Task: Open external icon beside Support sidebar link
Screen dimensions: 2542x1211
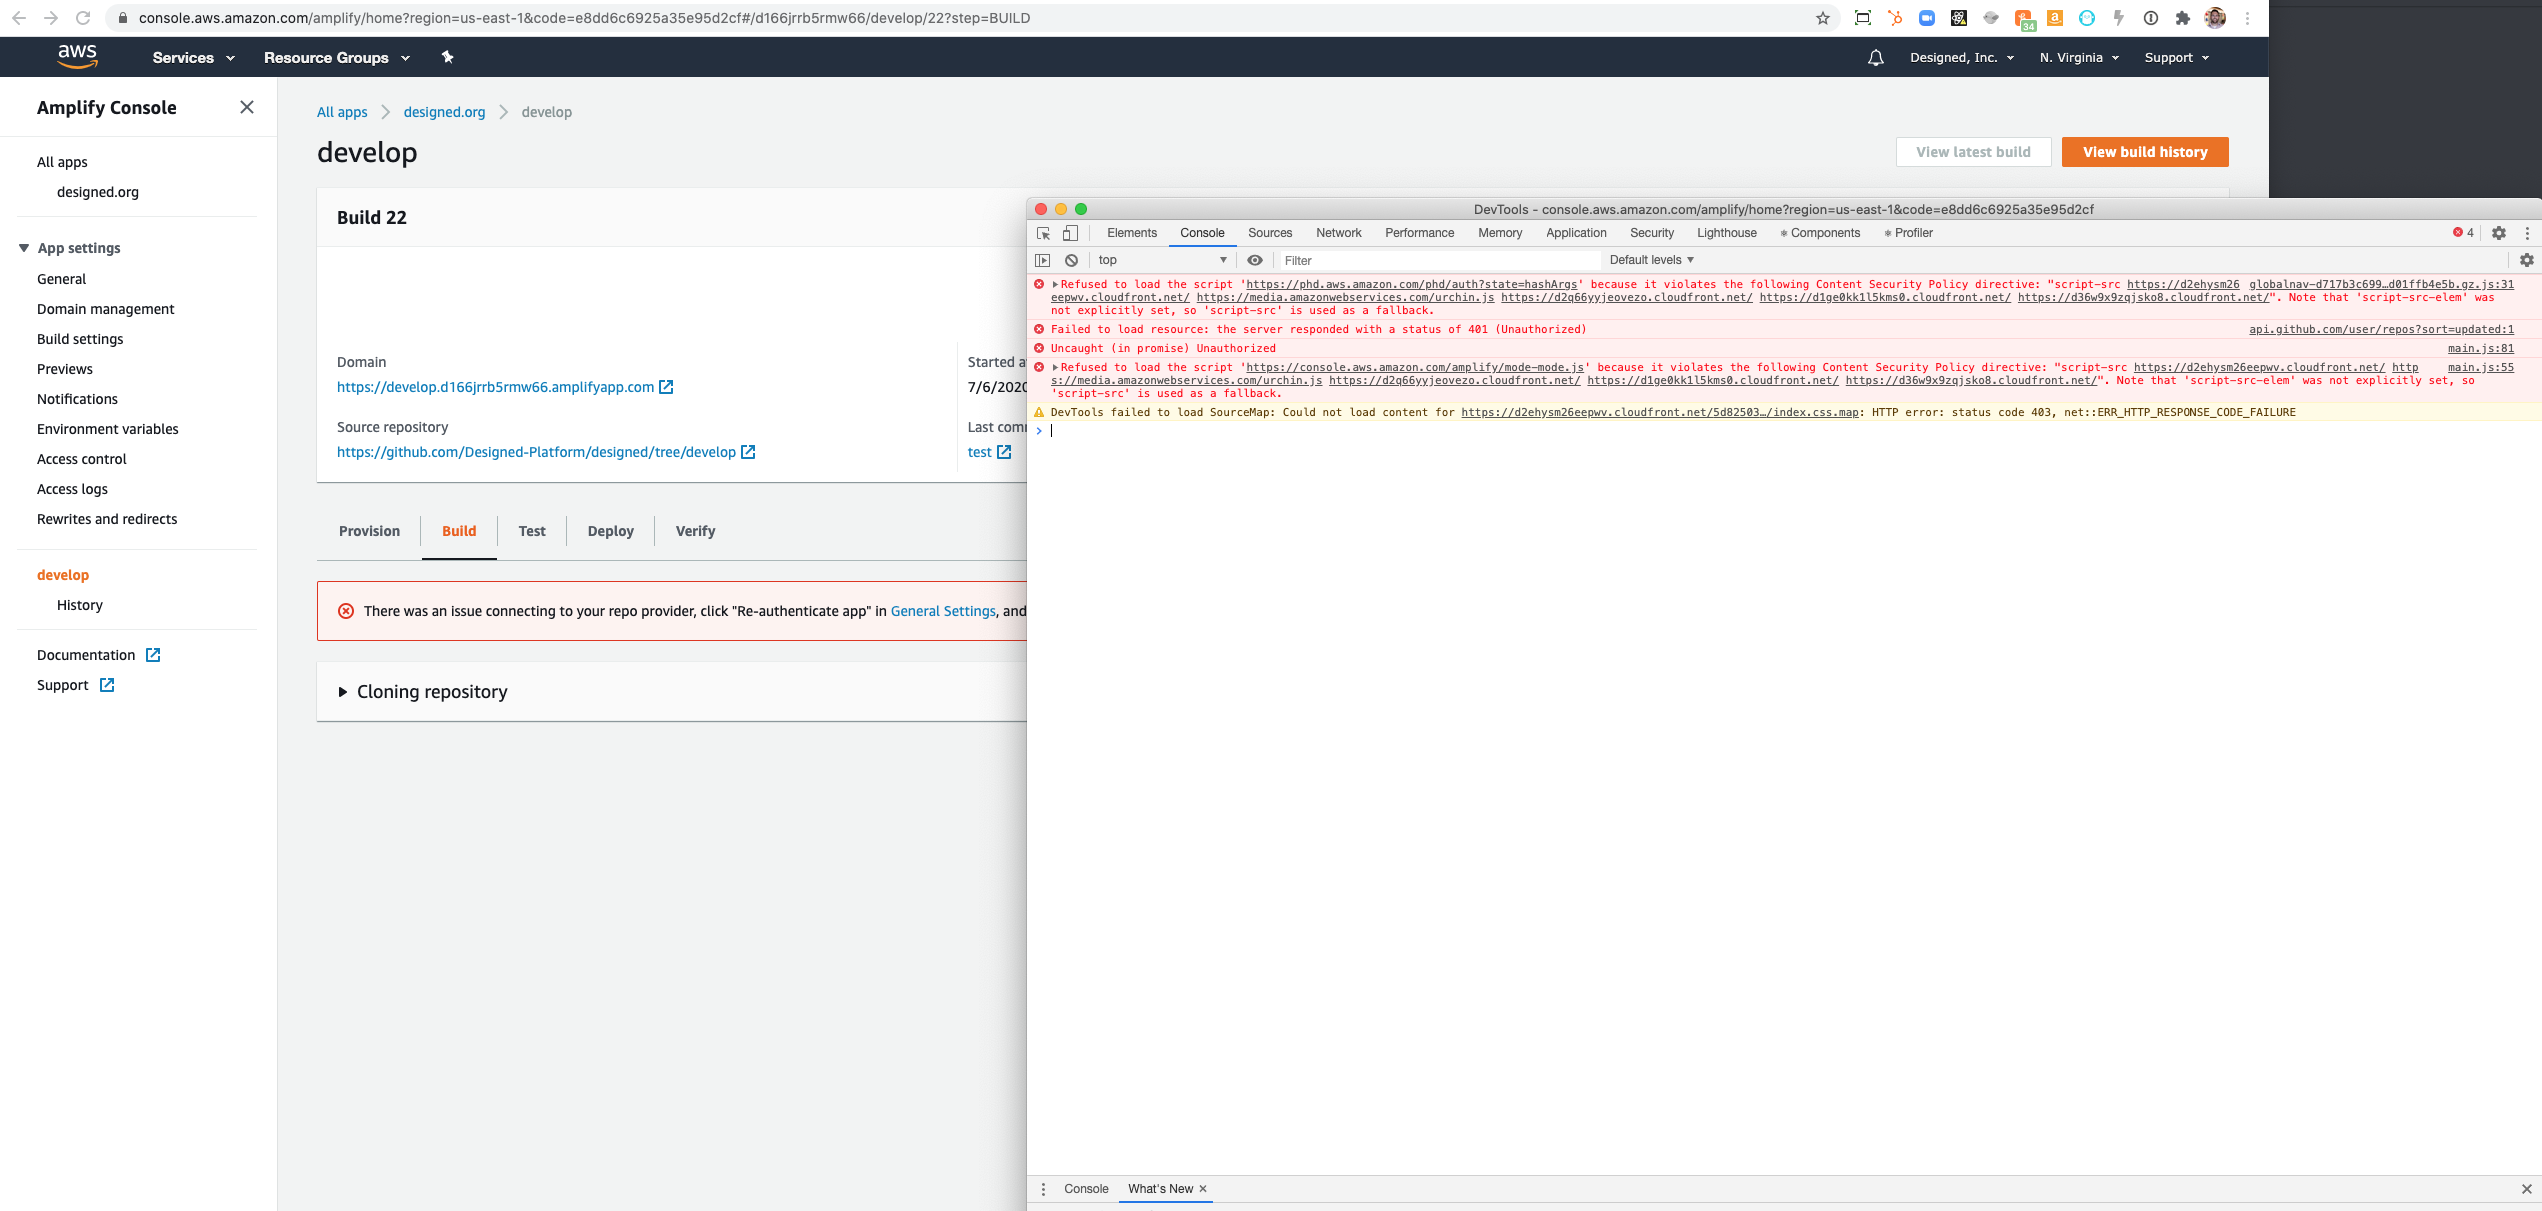Action: (x=107, y=685)
